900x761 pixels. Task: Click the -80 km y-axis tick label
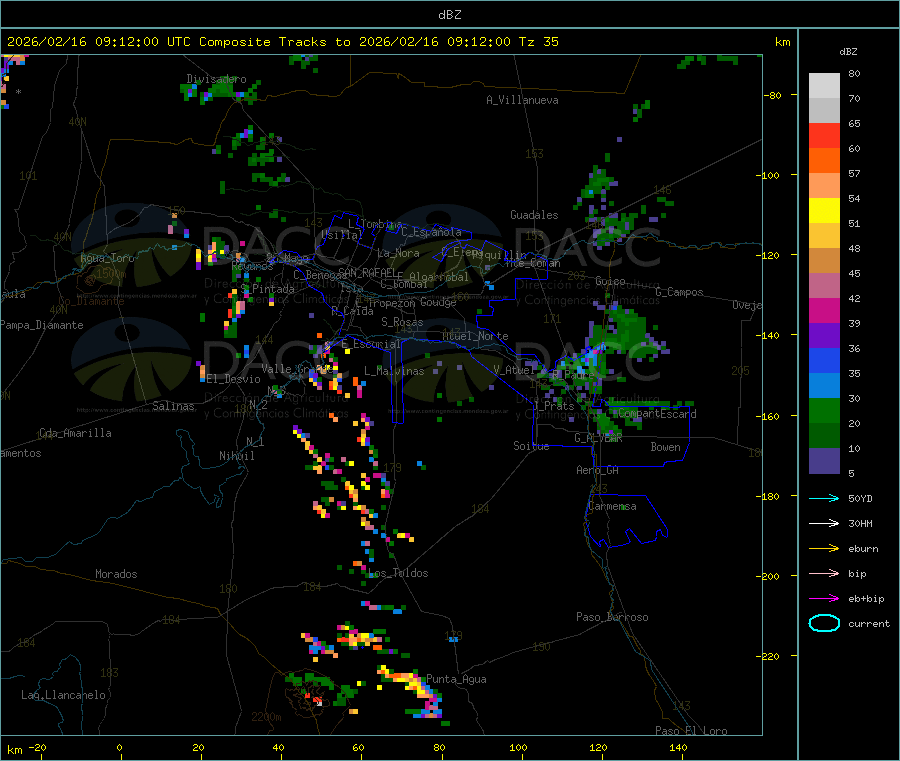pyautogui.click(x=774, y=95)
